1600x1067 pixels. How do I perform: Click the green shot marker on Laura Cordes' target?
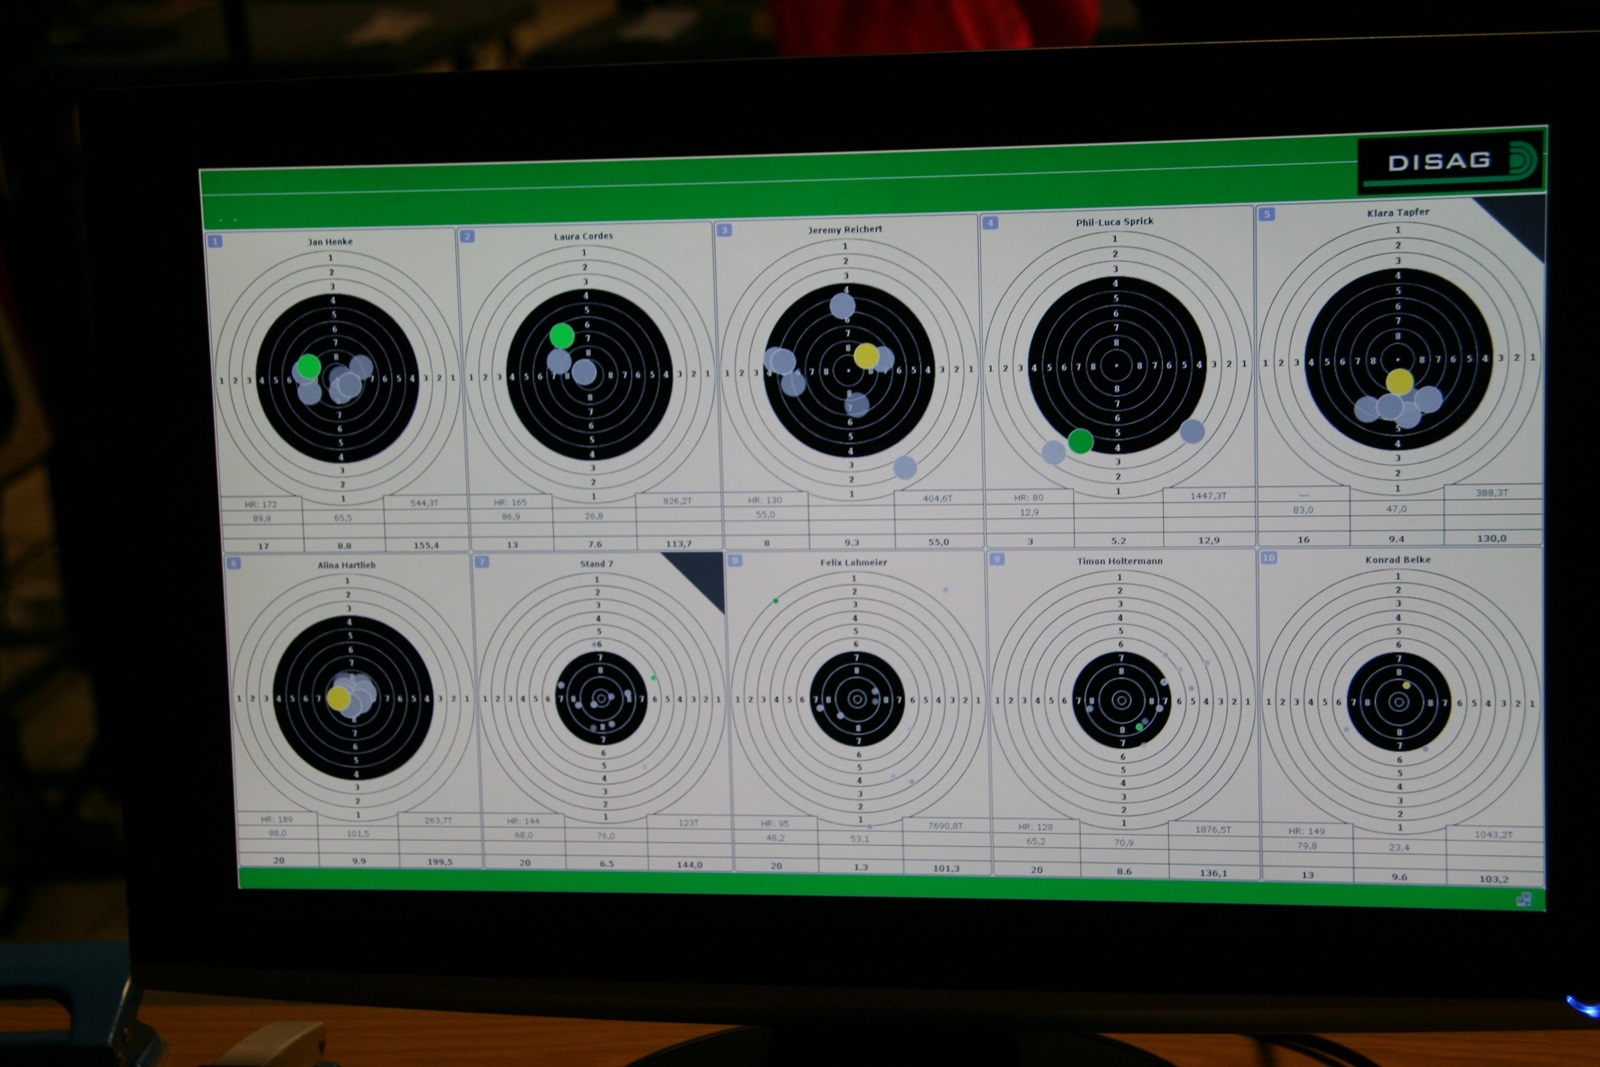tap(562, 335)
